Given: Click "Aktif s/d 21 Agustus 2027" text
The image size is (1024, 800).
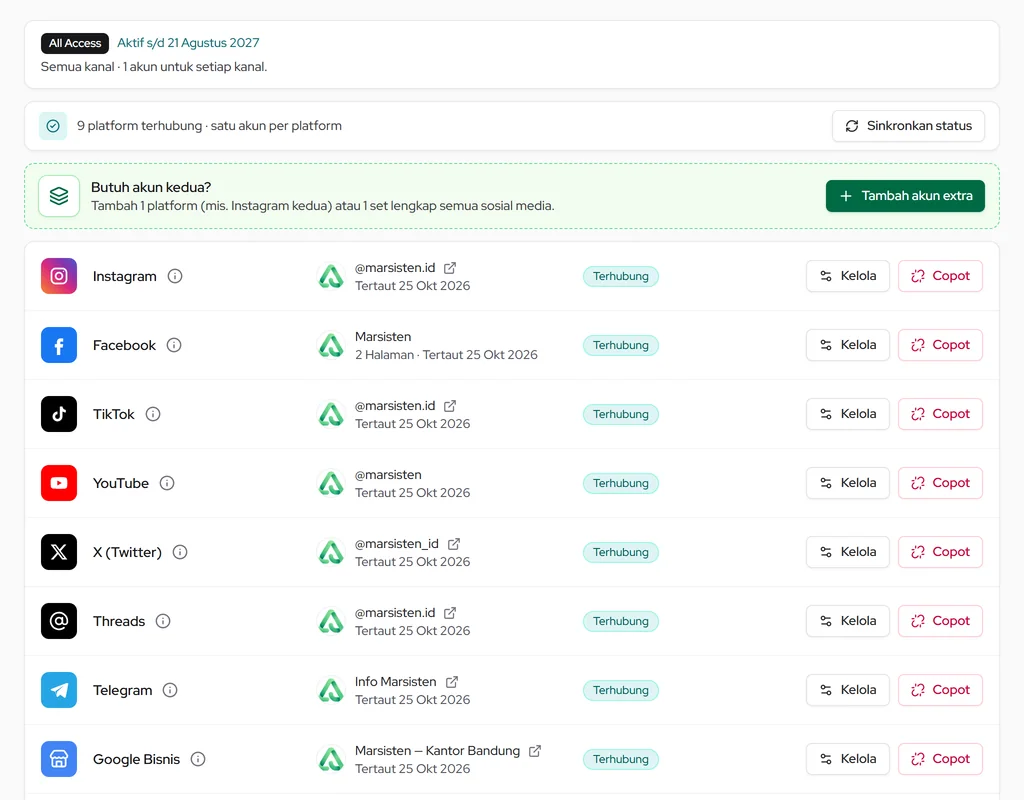Looking at the screenshot, I should coord(188,43).
